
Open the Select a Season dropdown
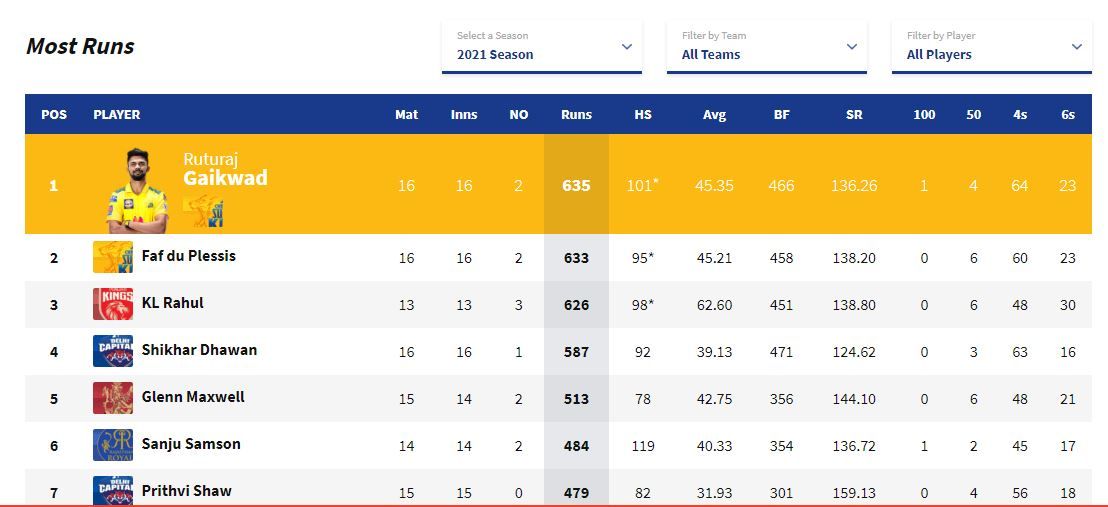541,46
